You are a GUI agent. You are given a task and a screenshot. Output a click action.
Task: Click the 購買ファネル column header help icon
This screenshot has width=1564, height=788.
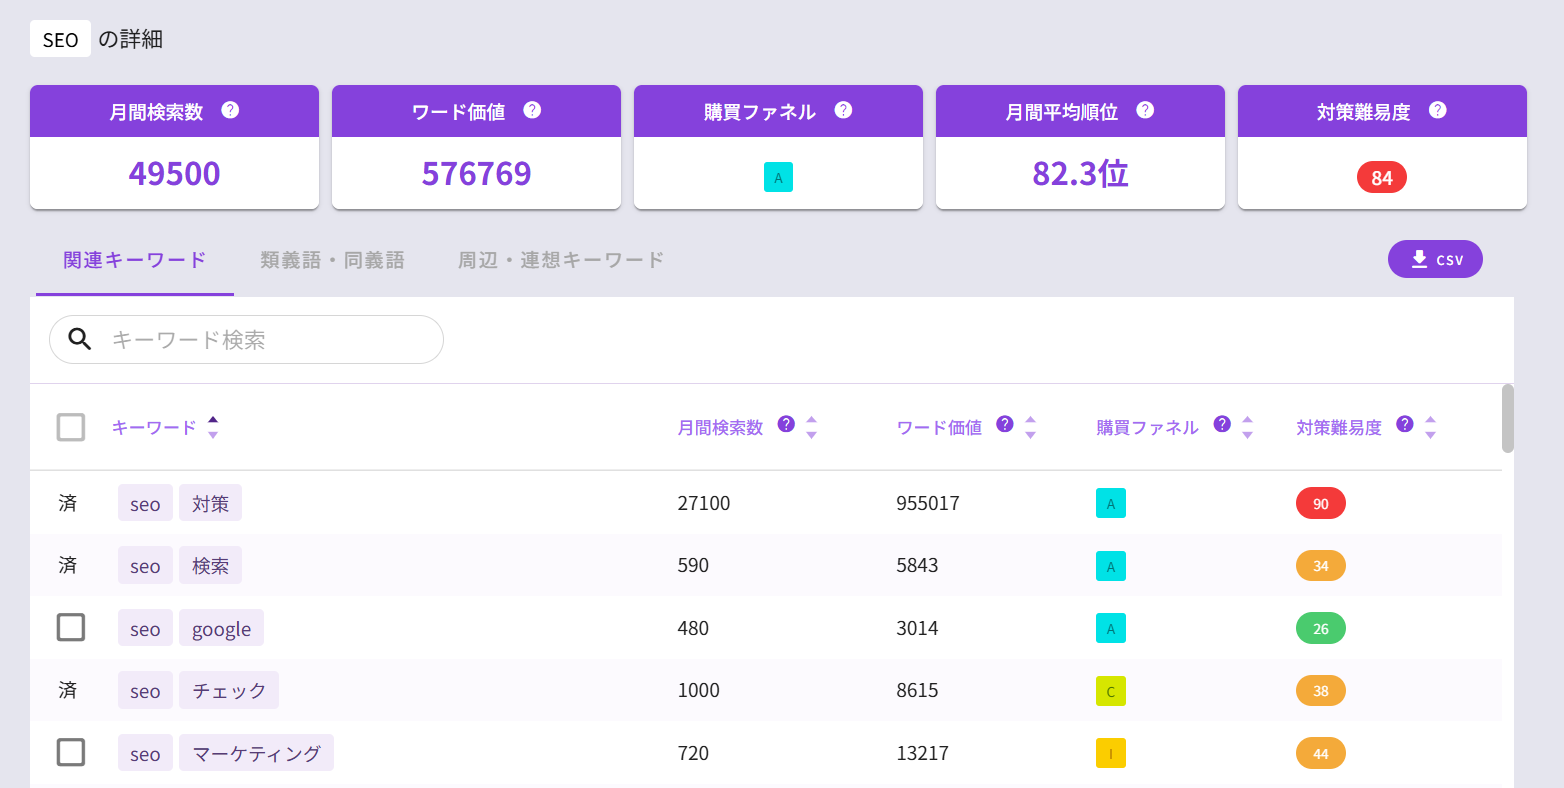pos(1221,424)
